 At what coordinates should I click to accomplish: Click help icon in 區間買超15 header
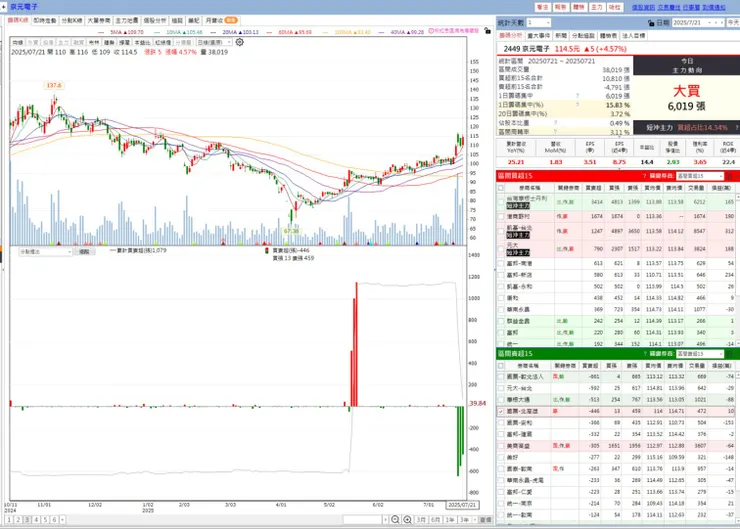pyautogui.click(x=645, y=176)
